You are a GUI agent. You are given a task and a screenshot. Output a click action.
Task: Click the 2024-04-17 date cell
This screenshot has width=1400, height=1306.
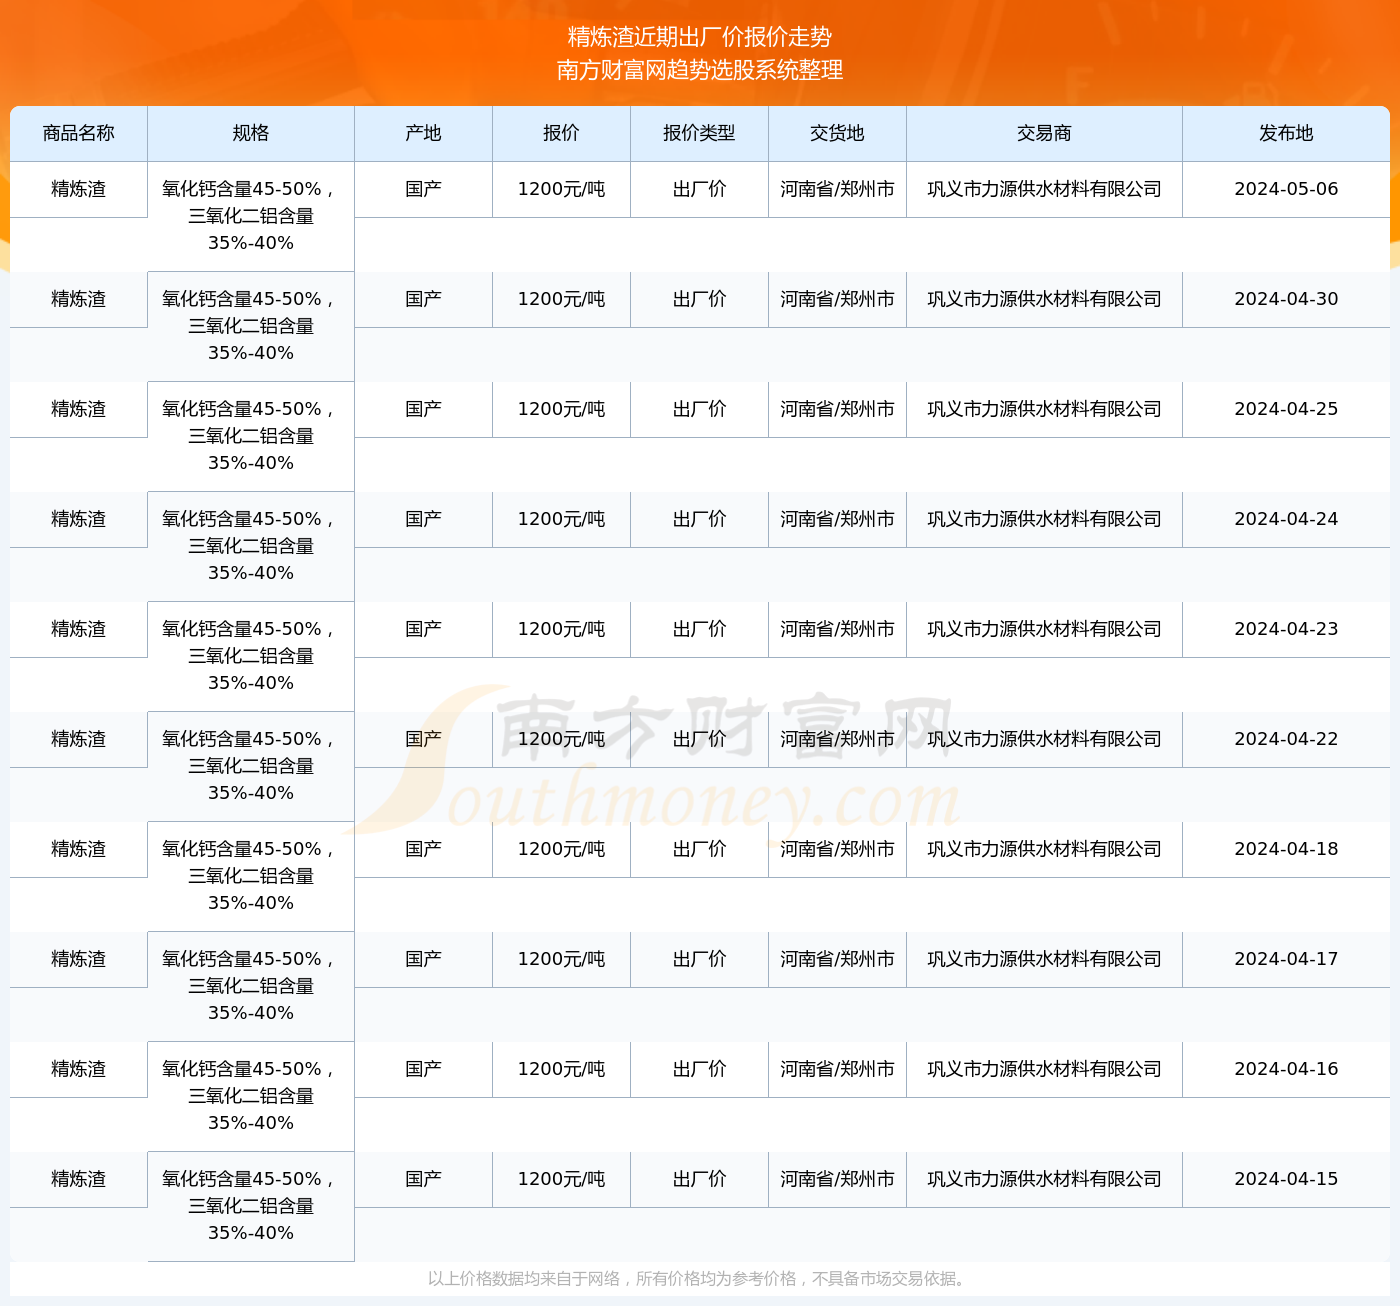[1286, 959]
